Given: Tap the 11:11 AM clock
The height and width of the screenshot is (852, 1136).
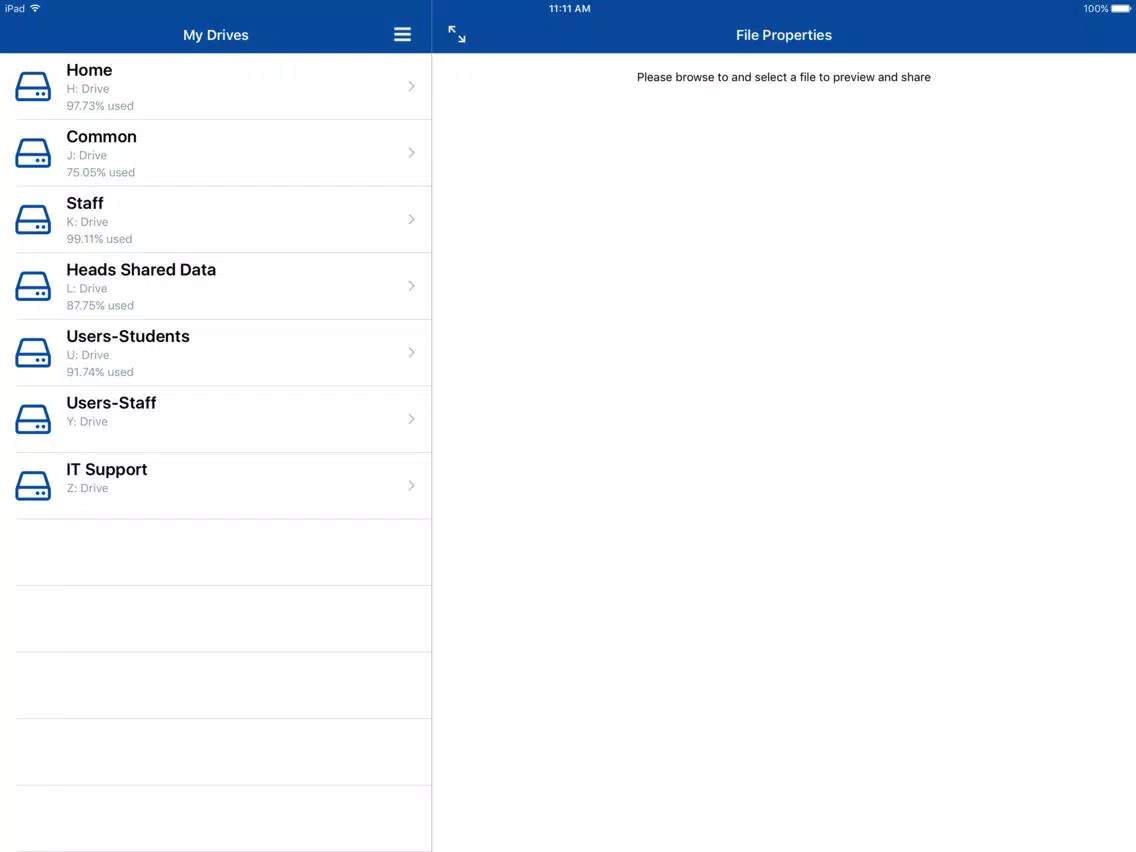Looking at the screenshot, I should (569, 9).
